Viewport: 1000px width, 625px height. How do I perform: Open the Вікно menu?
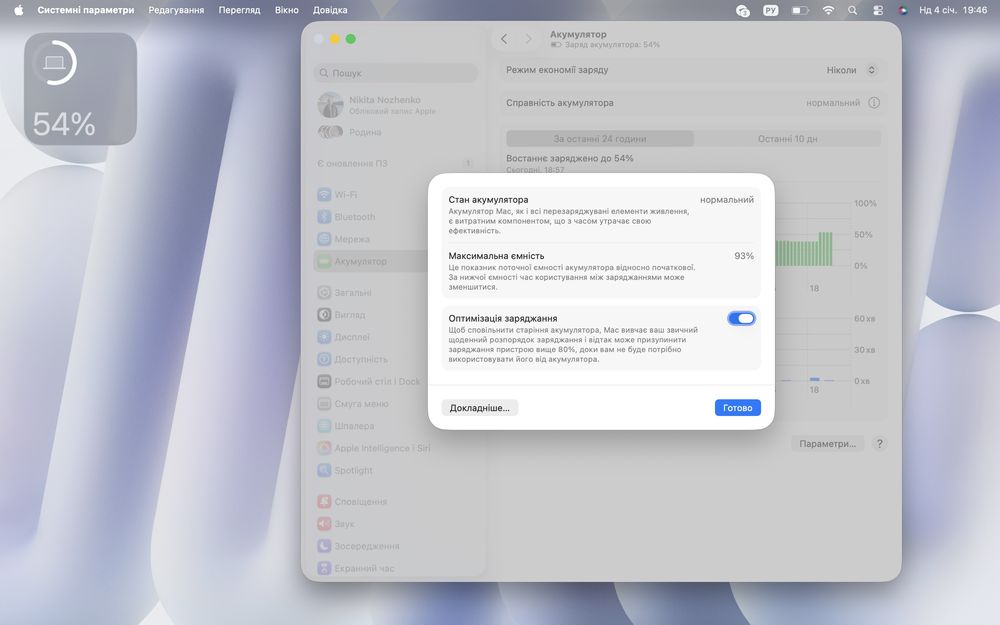(286, 10)
